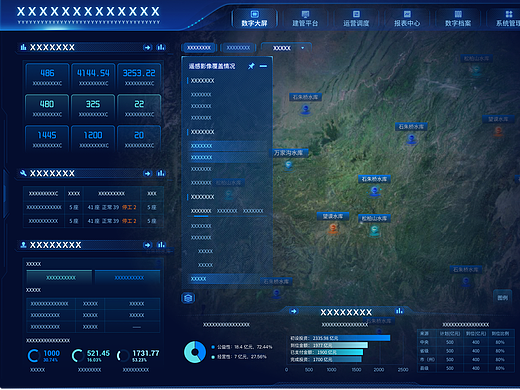Open the 系统管理 tab at the edge
The height and width of the screenshot is (390, 520).
[507, 19]
